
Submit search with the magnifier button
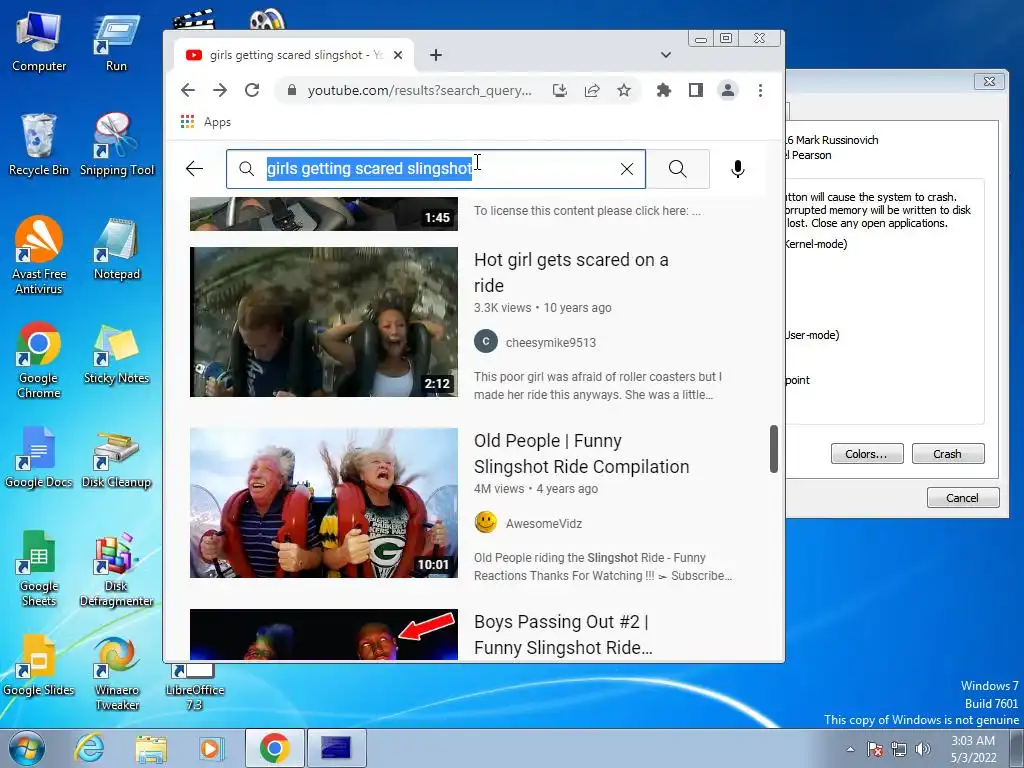(x=678, y=169)
